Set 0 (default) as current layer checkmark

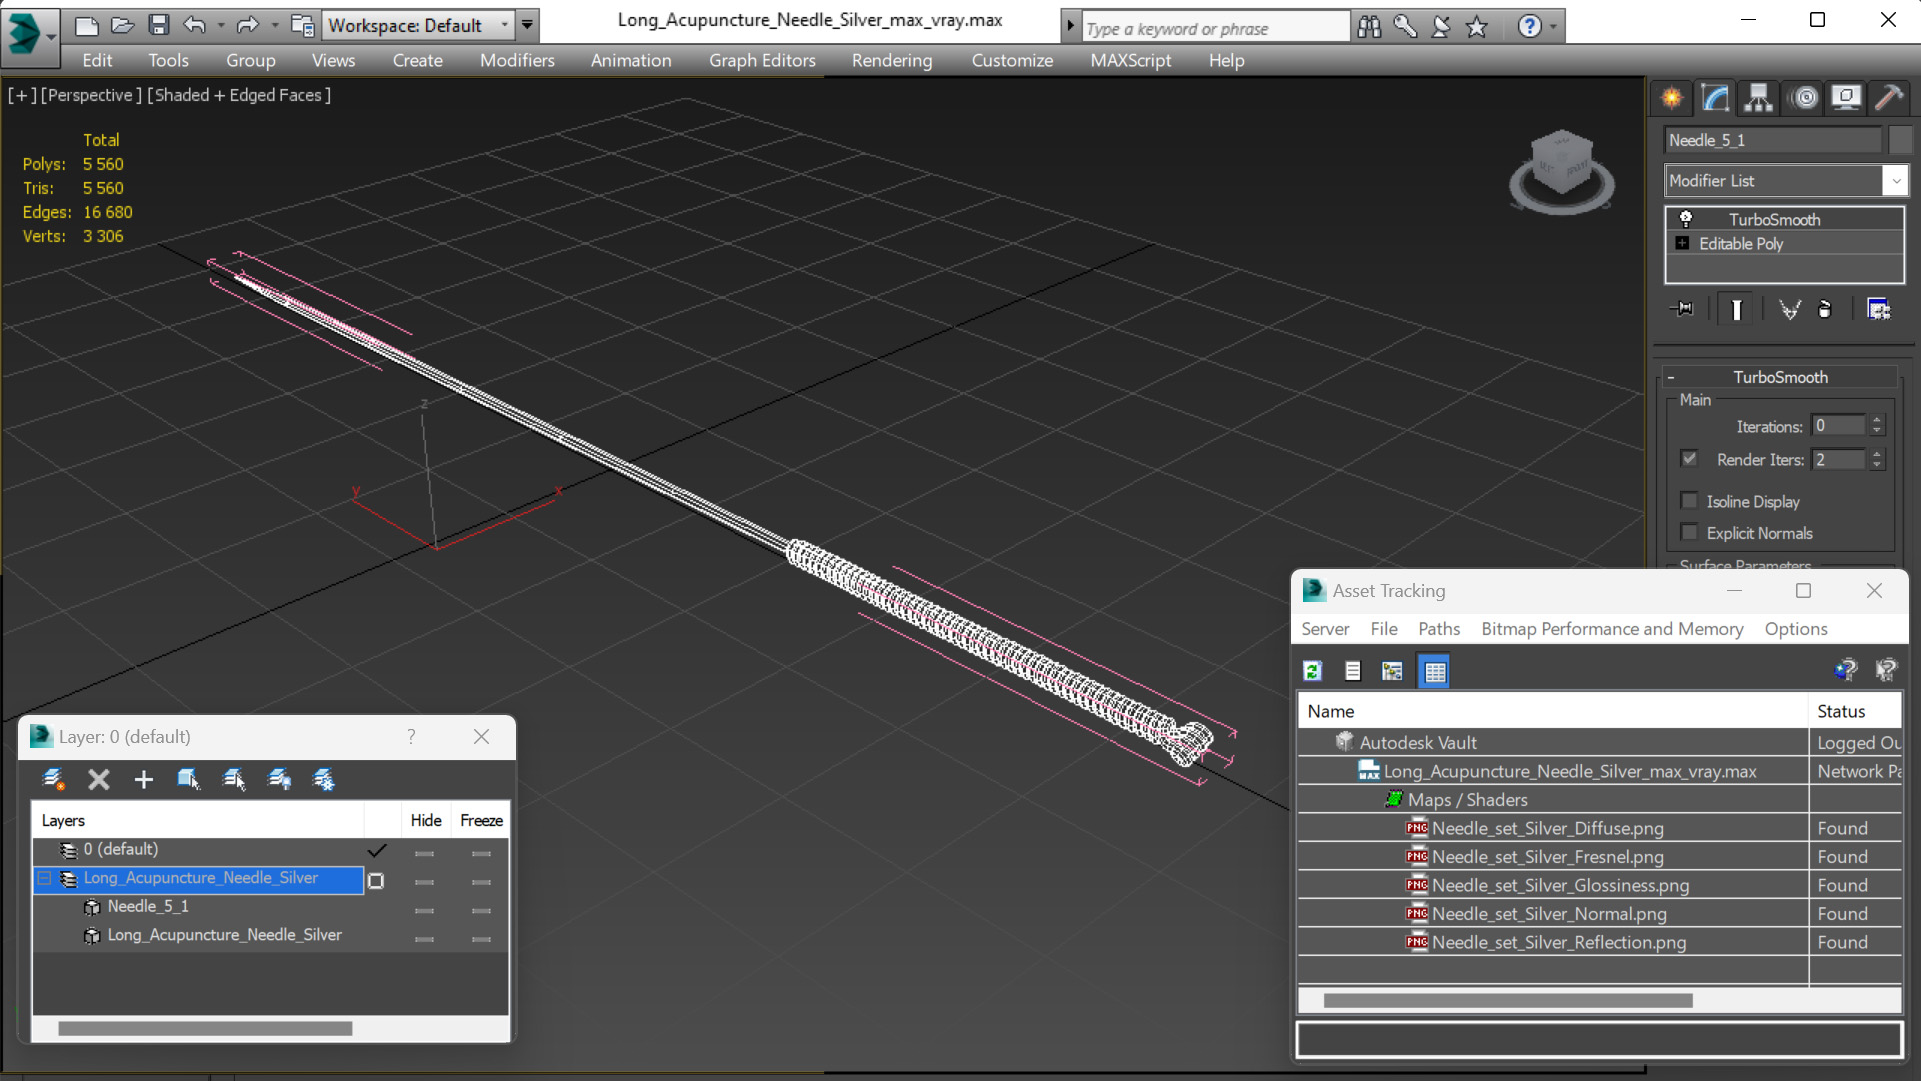pyautogui.click(x=377, y=850)
